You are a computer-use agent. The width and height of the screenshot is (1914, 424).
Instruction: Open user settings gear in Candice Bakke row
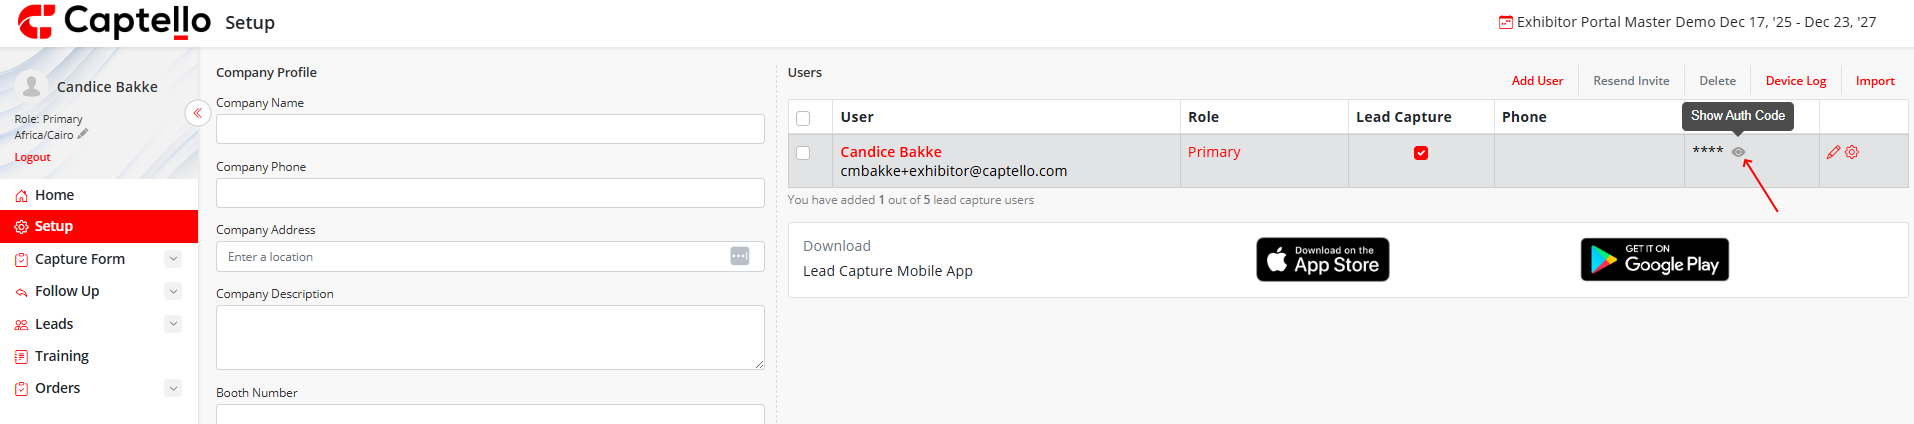pos(1852,152)
